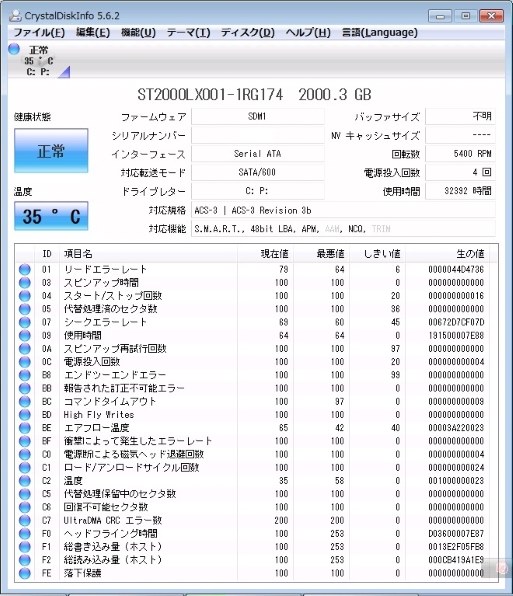Image resolution: width=513 pixels, height=596 pixels.
Task: Click status orb for ID 0C 電源投入回数 row
Action: pos(25,362)
